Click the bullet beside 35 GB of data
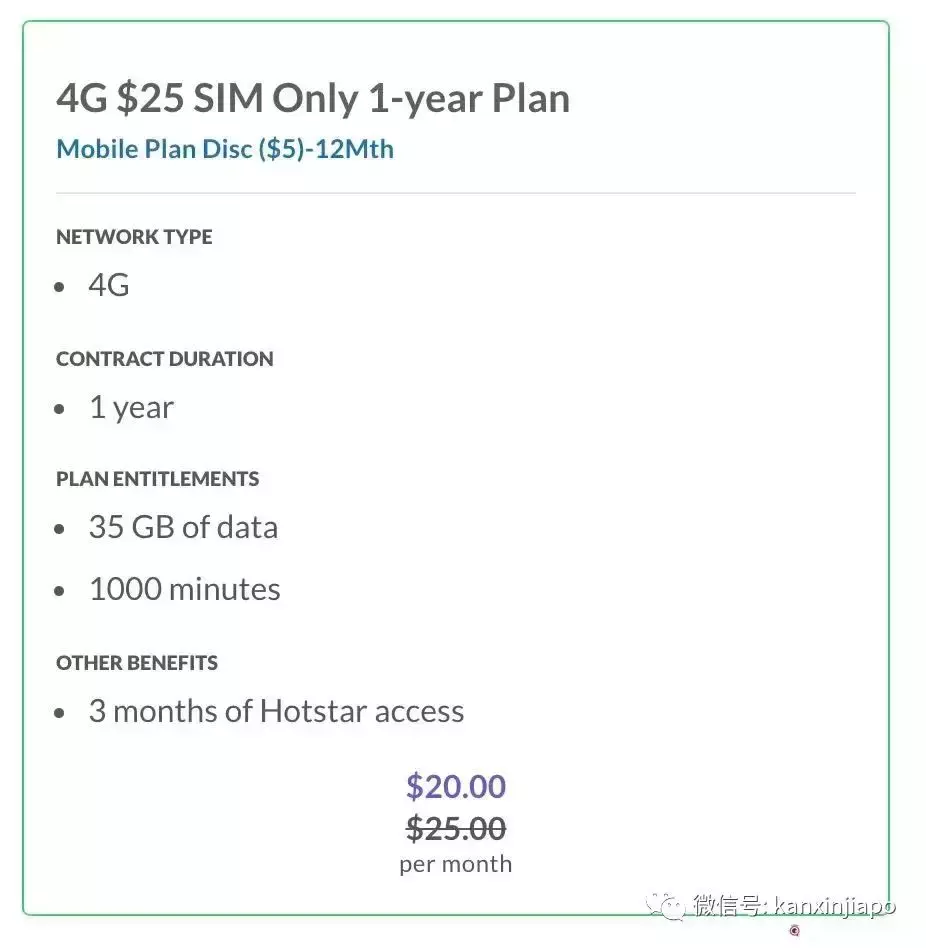This screenshot has width=926, height=948. 62,530
